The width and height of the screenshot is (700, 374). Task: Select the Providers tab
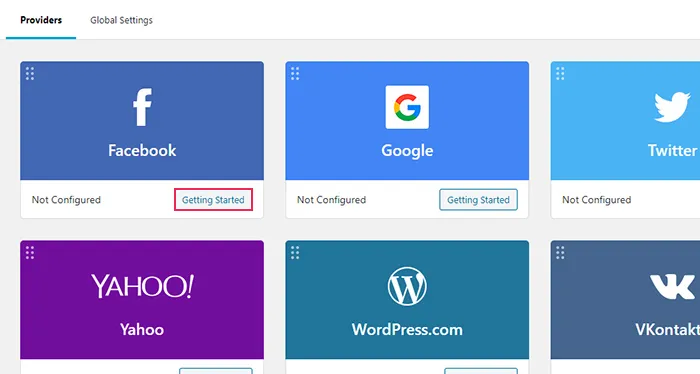(x=41, y=20)
